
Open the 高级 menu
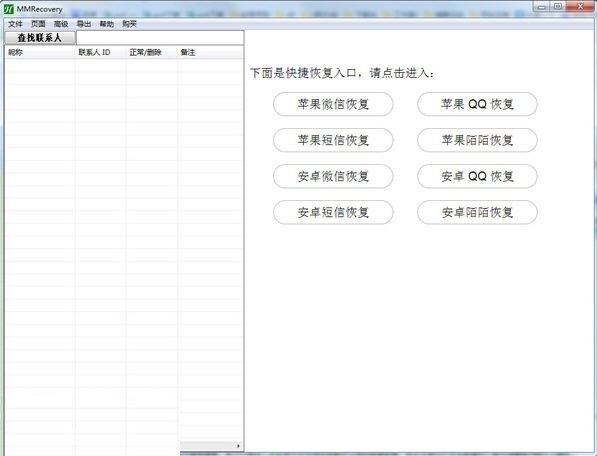pyautogui.click(x=61, y=24)
